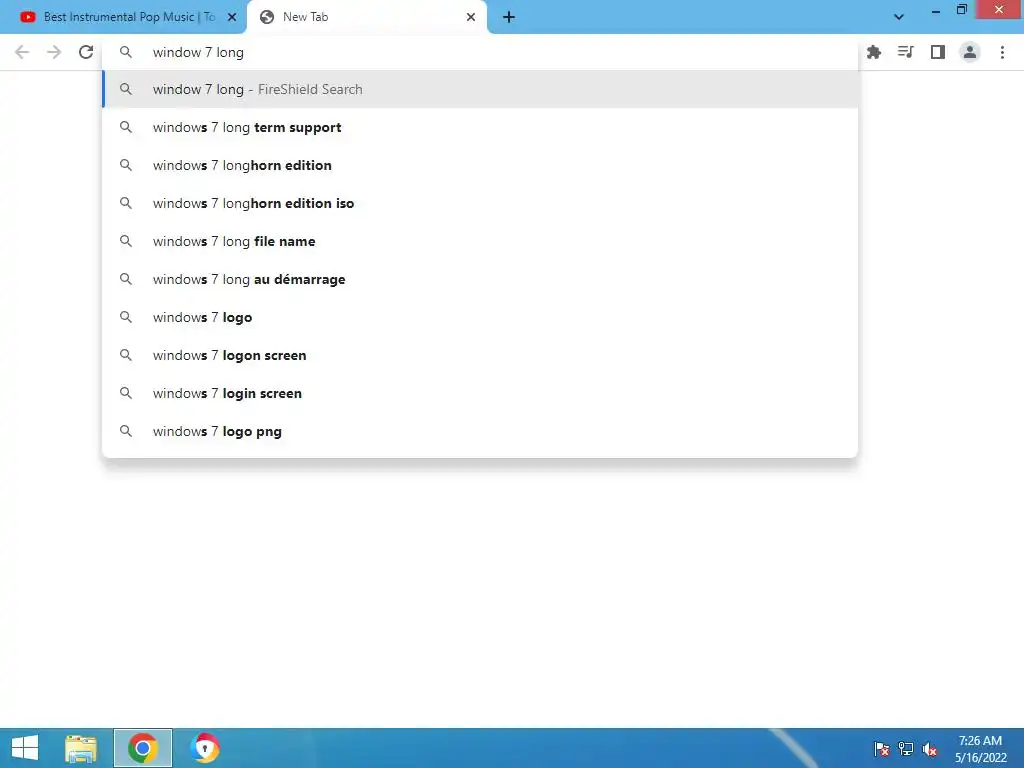
Task: Click the address bar search magnifier icon
Action: pos(126,52)
